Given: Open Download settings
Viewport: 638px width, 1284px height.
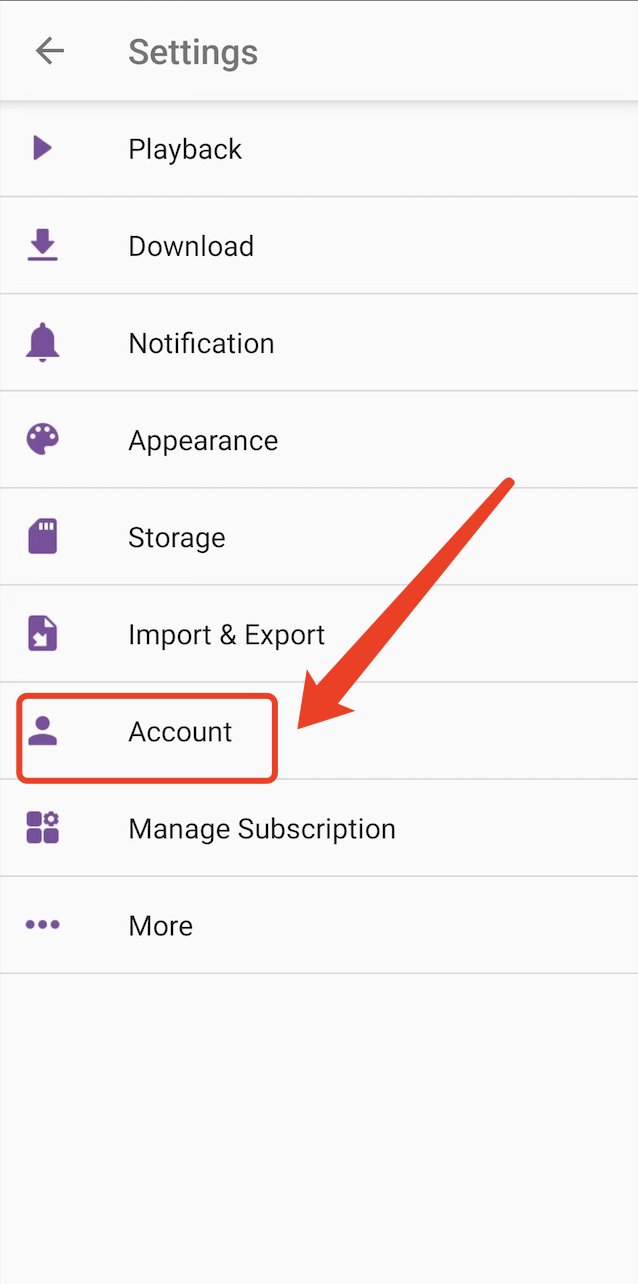Looking at the screenshot, I should point(191,246).
